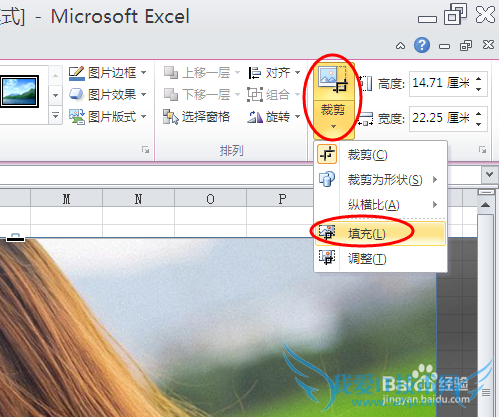Image resolution: width=499 pixels, height=417 pixels.
Task: Open the 图片效果 picture effects menu
Action: [x=107, y=95]
